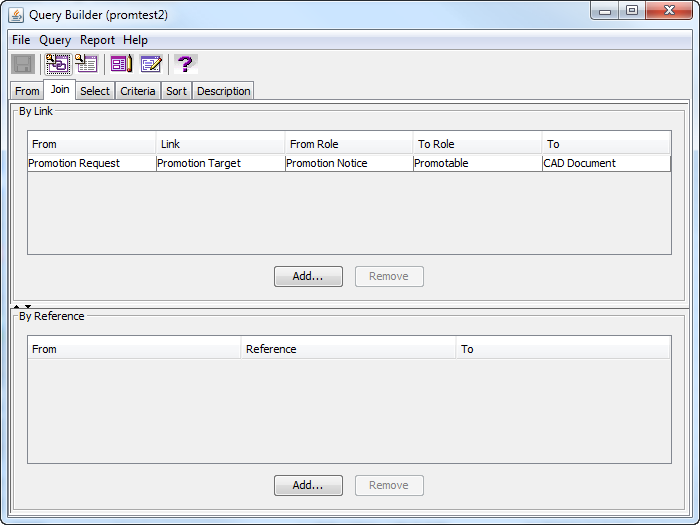
Task: Select the Promotable cell
Action: click(478, 163)
